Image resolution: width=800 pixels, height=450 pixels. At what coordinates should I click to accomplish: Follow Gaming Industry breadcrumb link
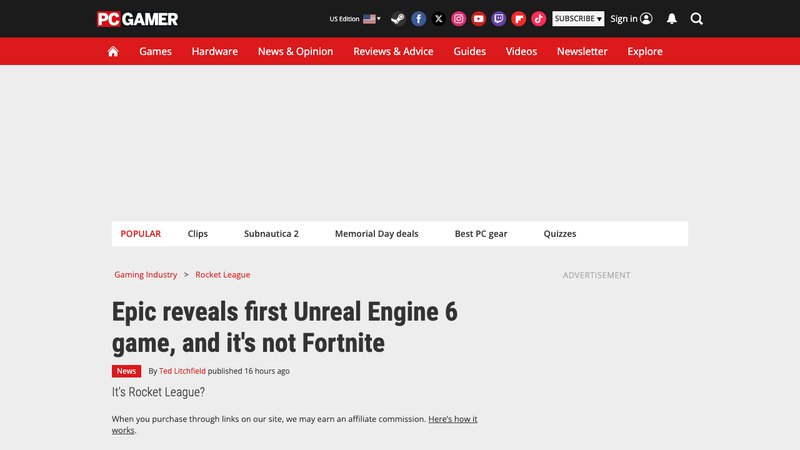click(145, 274)
